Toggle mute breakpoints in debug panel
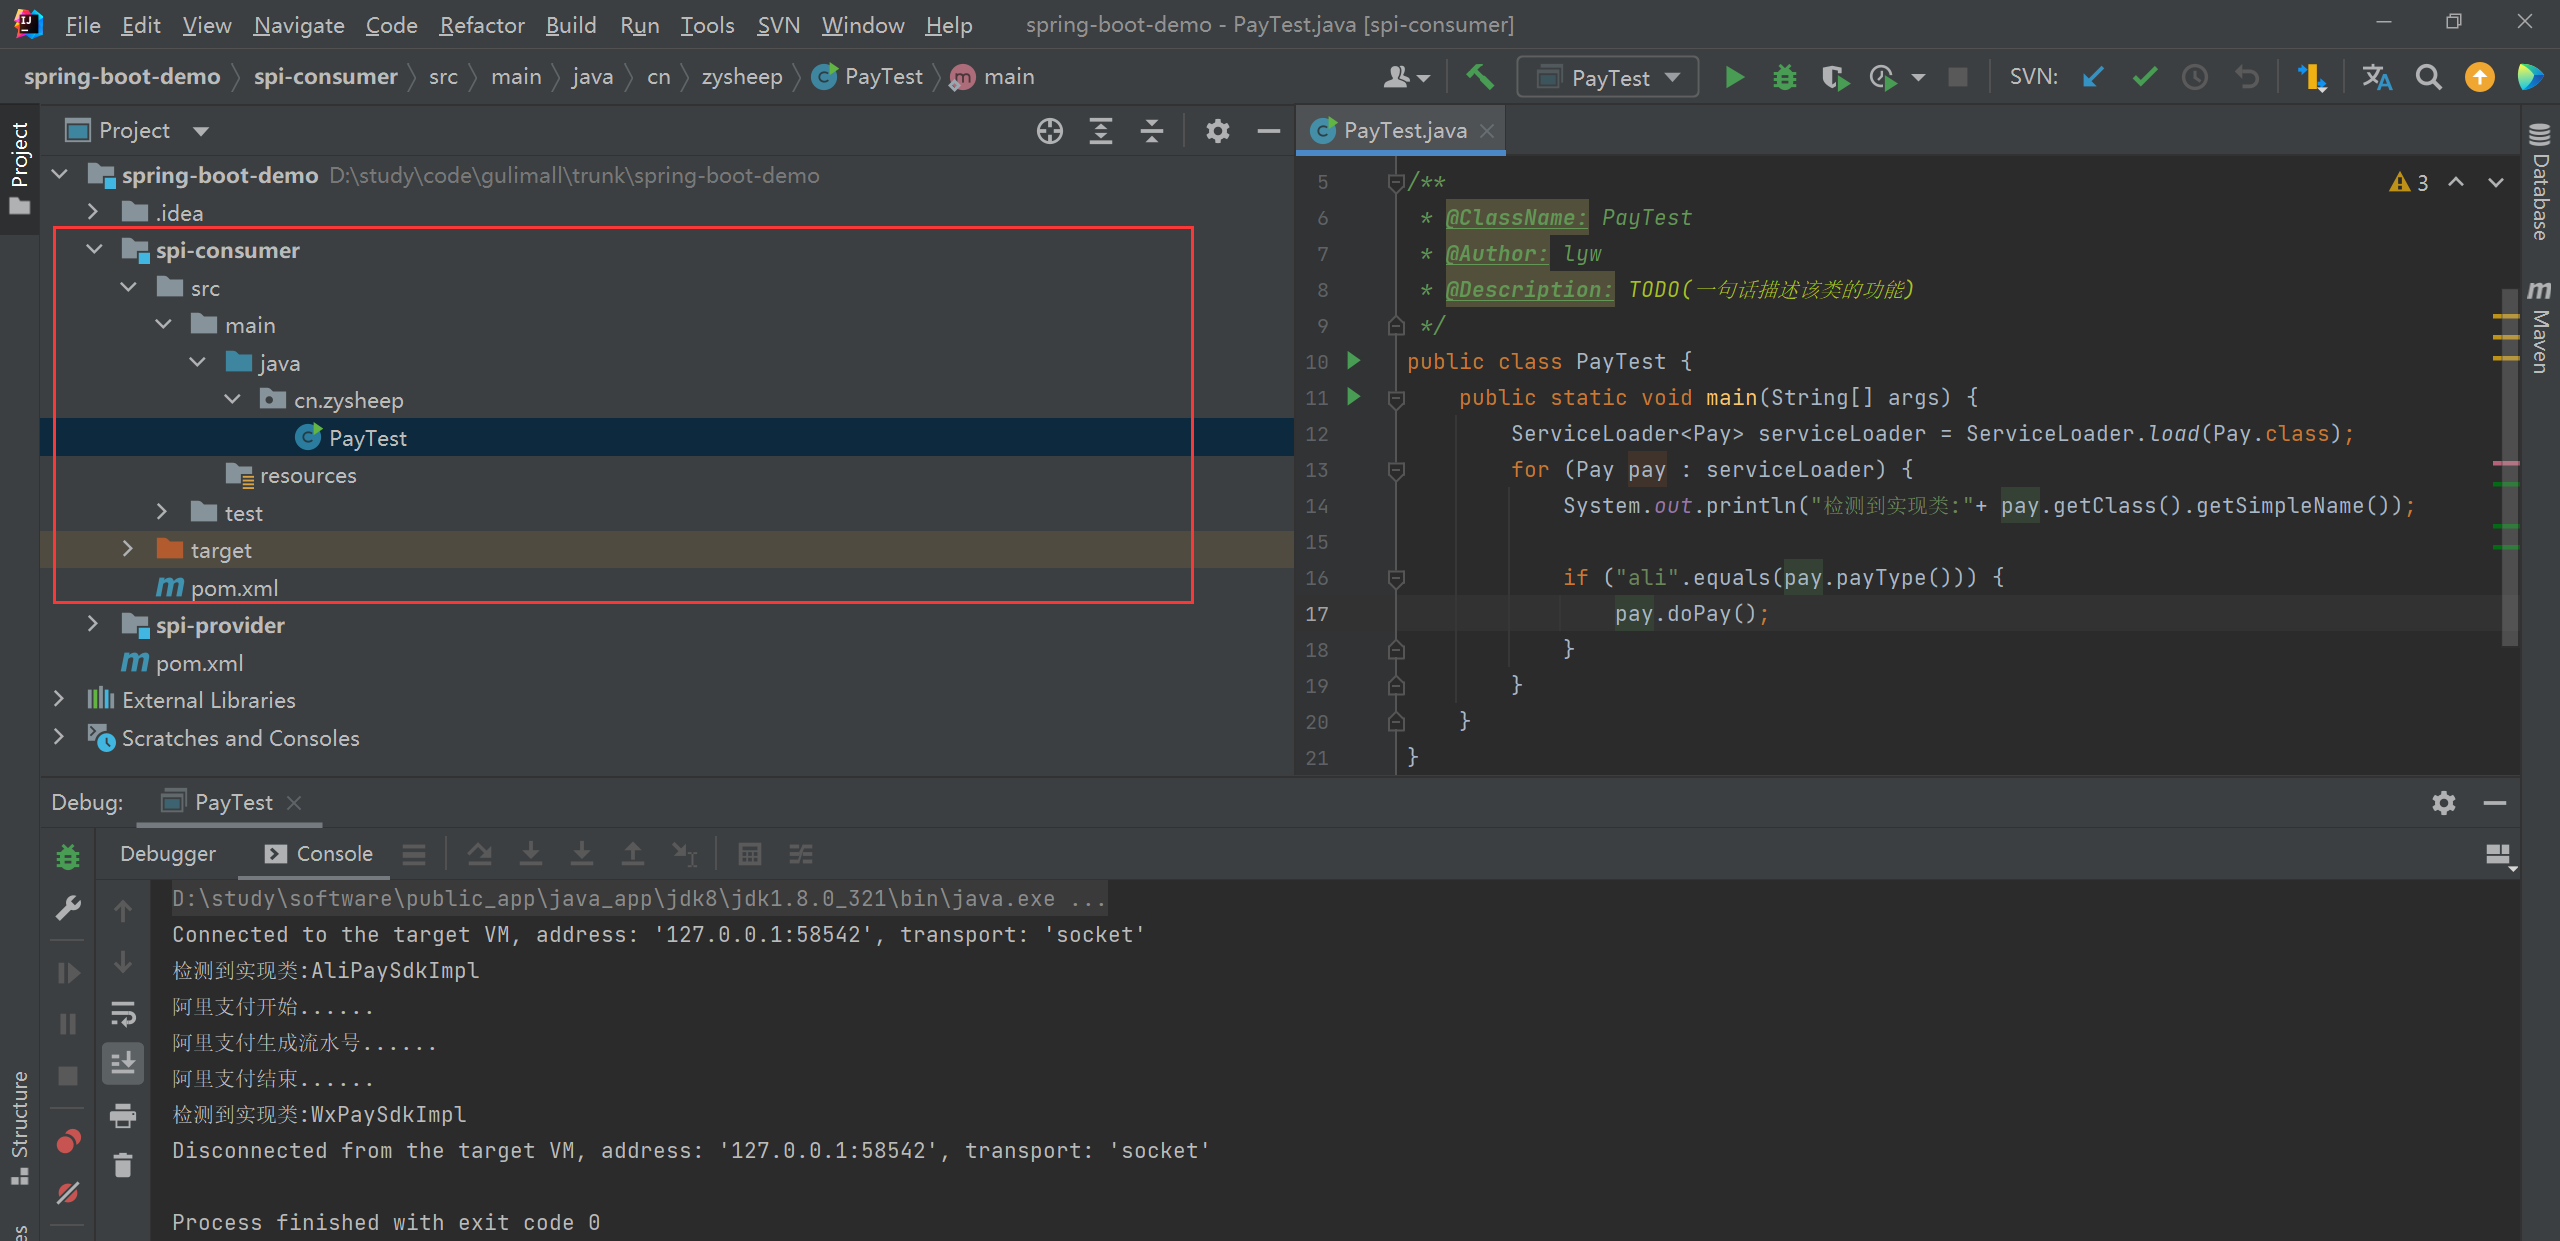Screen dimensions: 2560x1241 coord(68,1192)
